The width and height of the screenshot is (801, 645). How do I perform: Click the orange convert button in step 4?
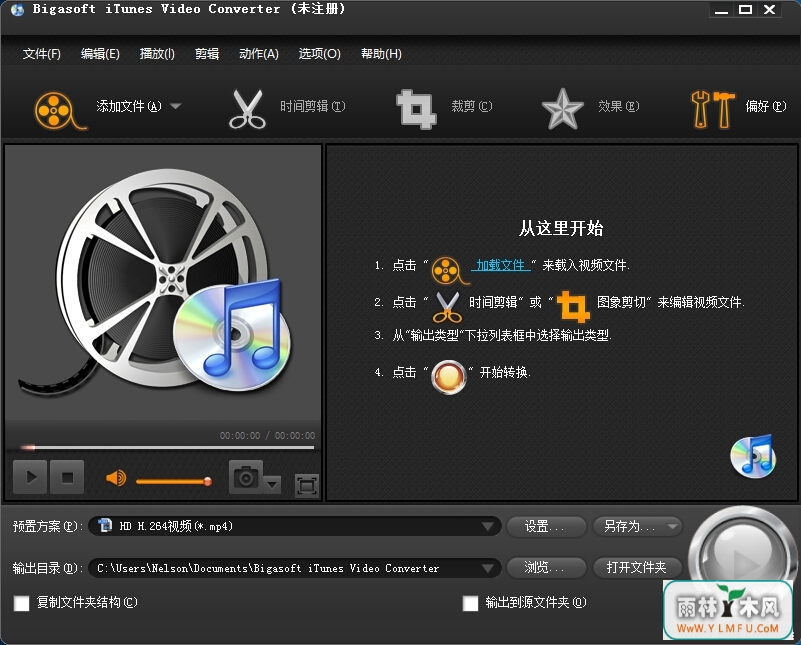tap(449, 377)
